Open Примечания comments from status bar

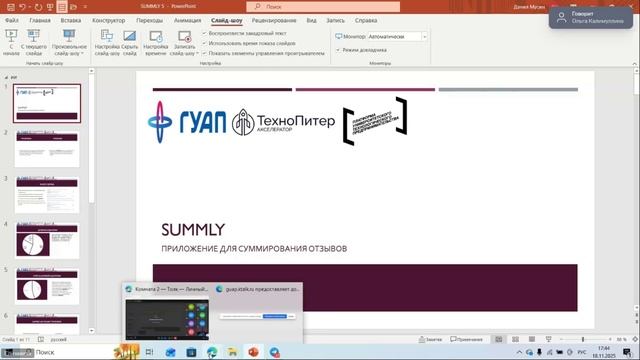click(x=467, y=339)
